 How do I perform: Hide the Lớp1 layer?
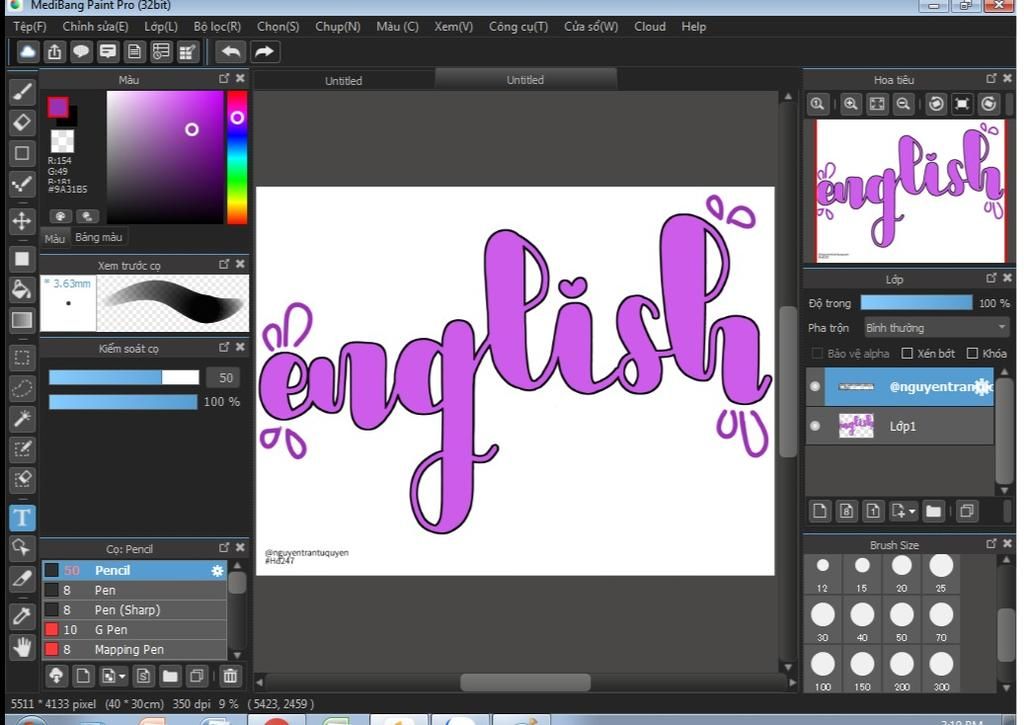tap(815, 426)
